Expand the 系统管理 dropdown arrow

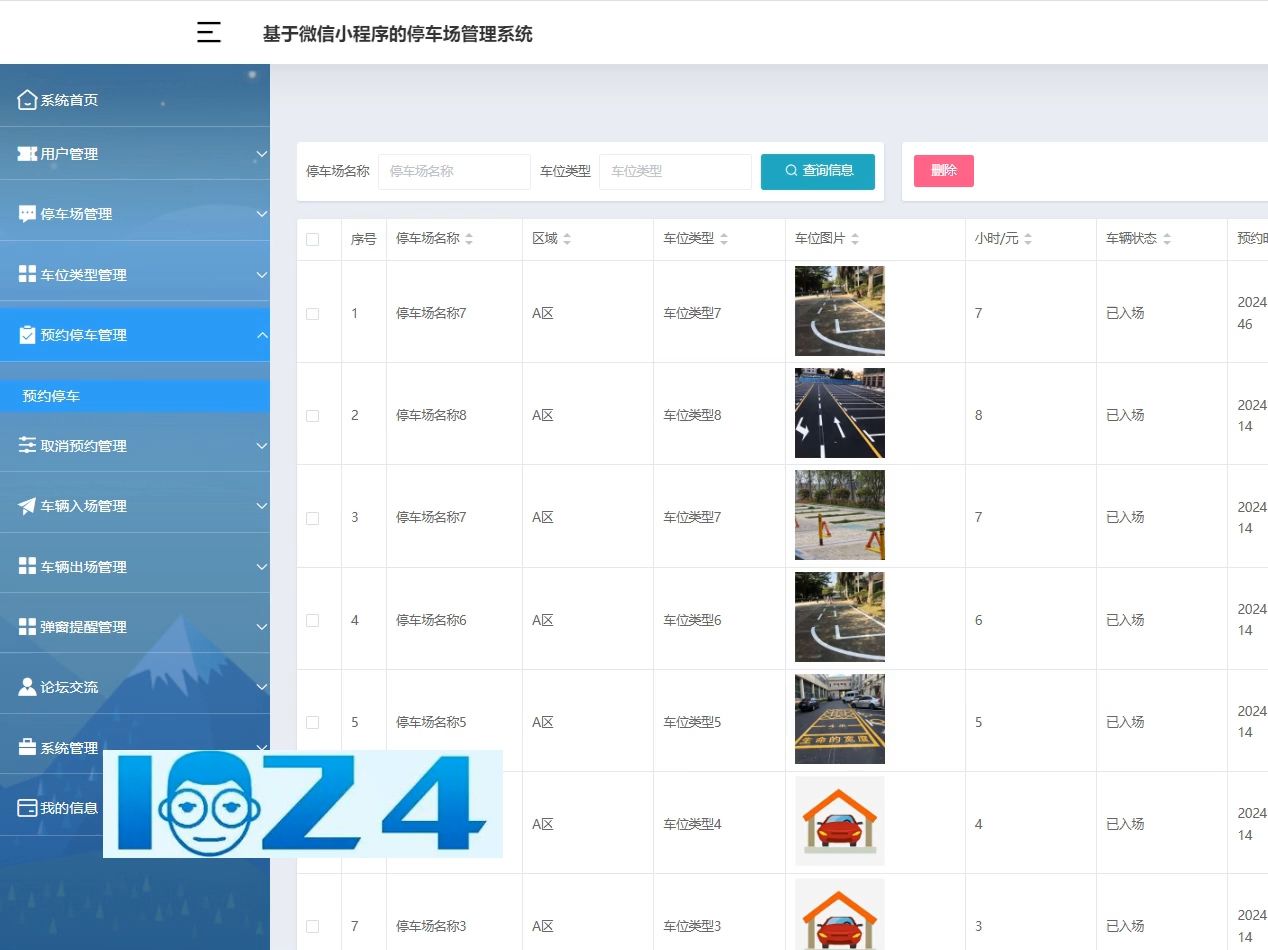(263, 747)
